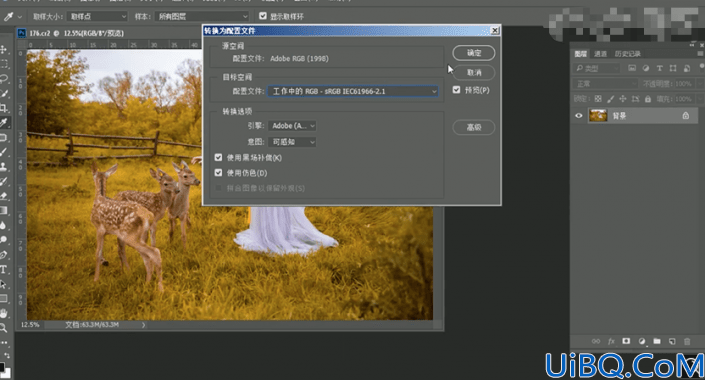Click the lock position icon
Viewport: 705px width, 380px height.
(x=623, y=98)
